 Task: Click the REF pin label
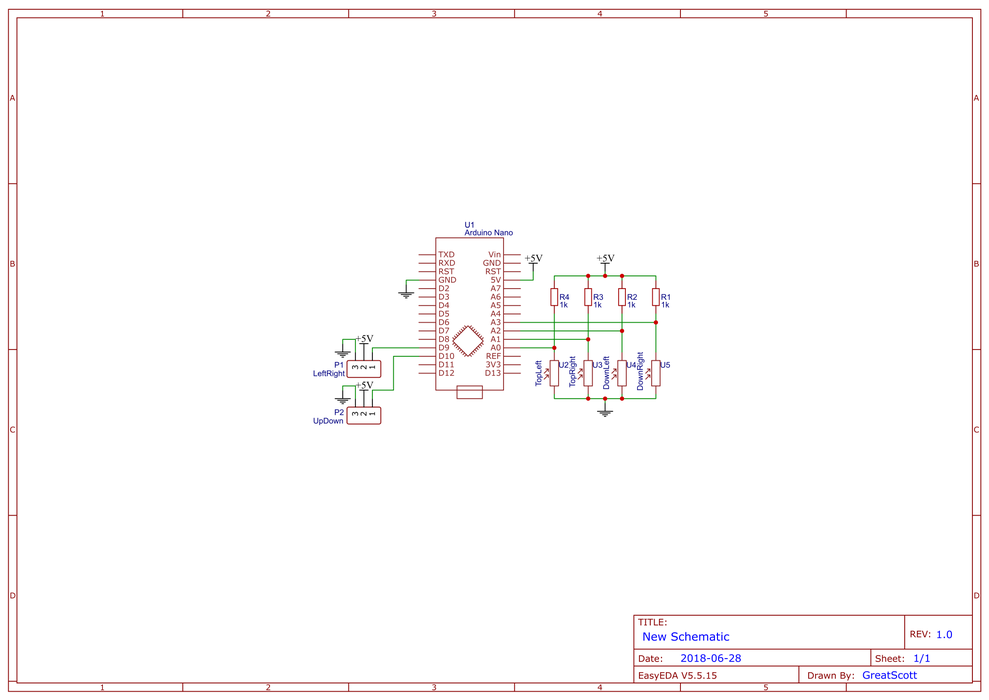coord(494,356)
